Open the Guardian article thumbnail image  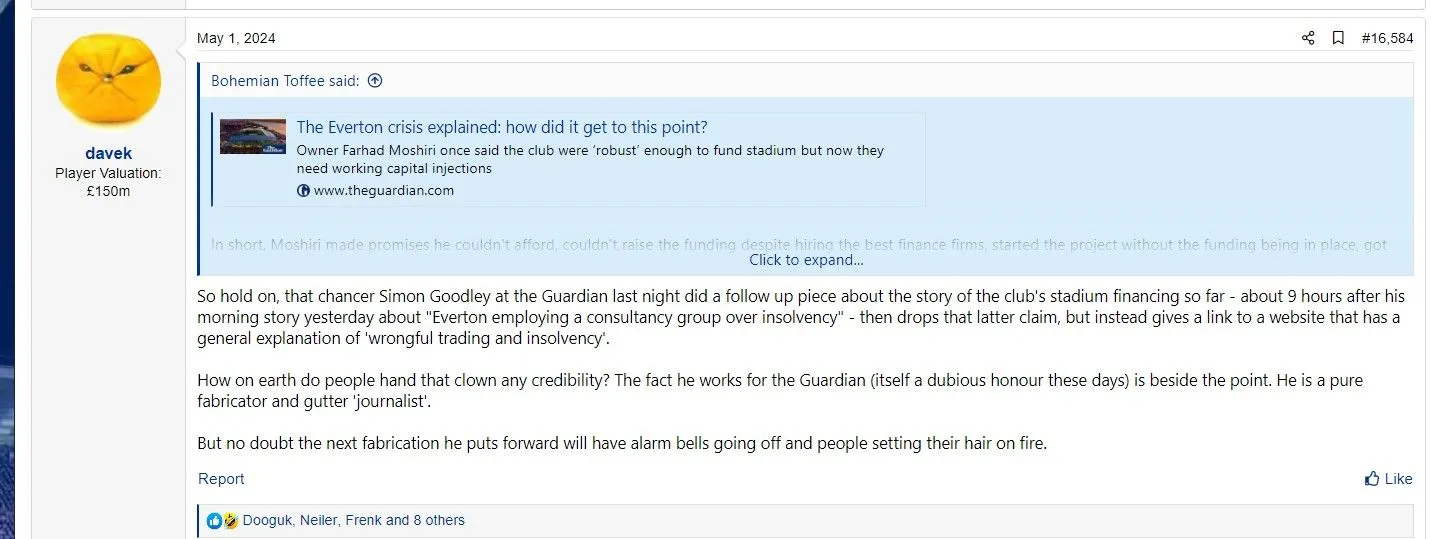tap(253, 136)
